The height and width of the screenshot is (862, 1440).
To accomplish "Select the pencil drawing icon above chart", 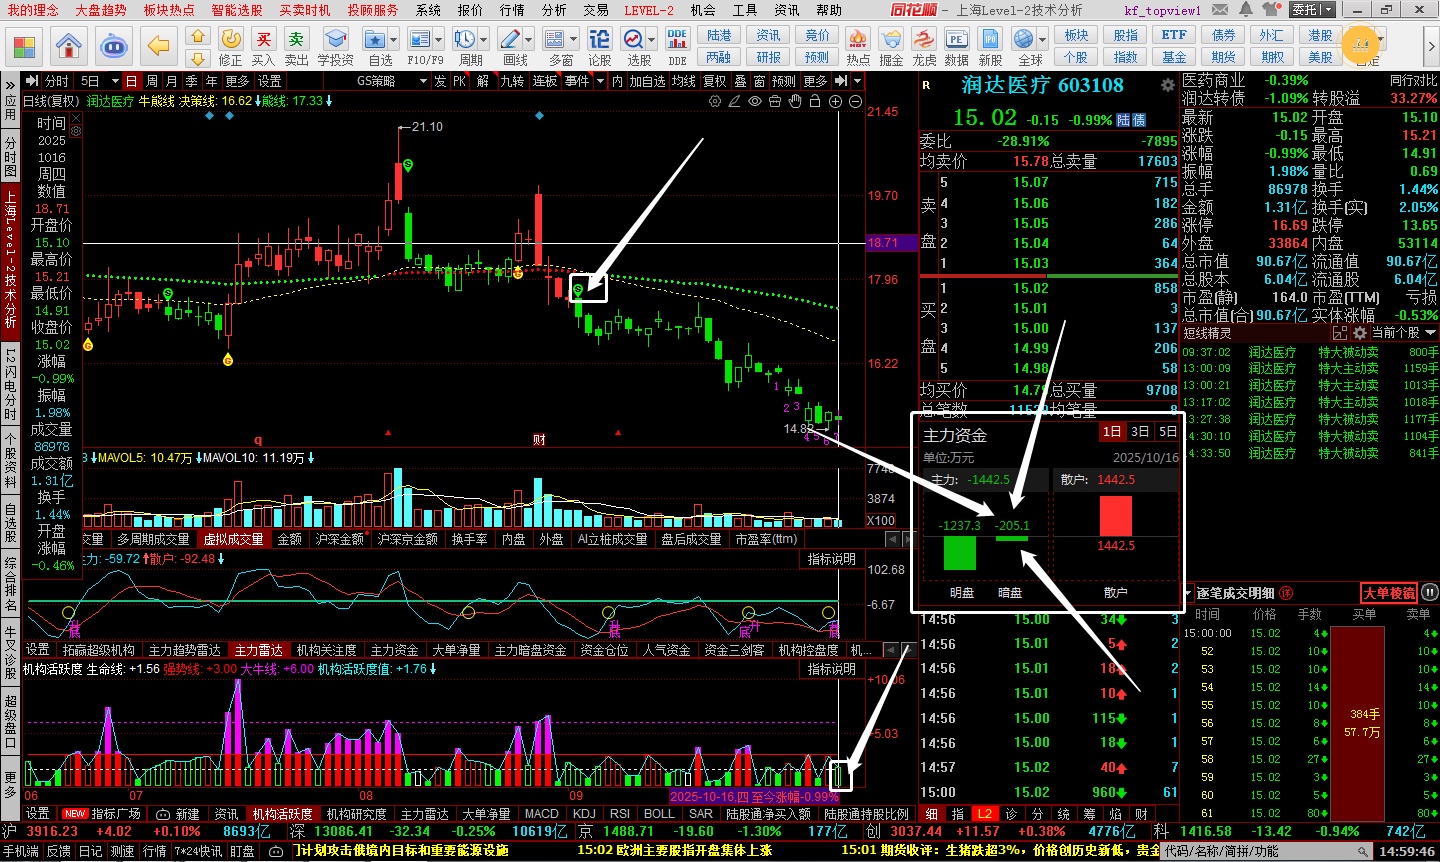I will tap(735, 101).
